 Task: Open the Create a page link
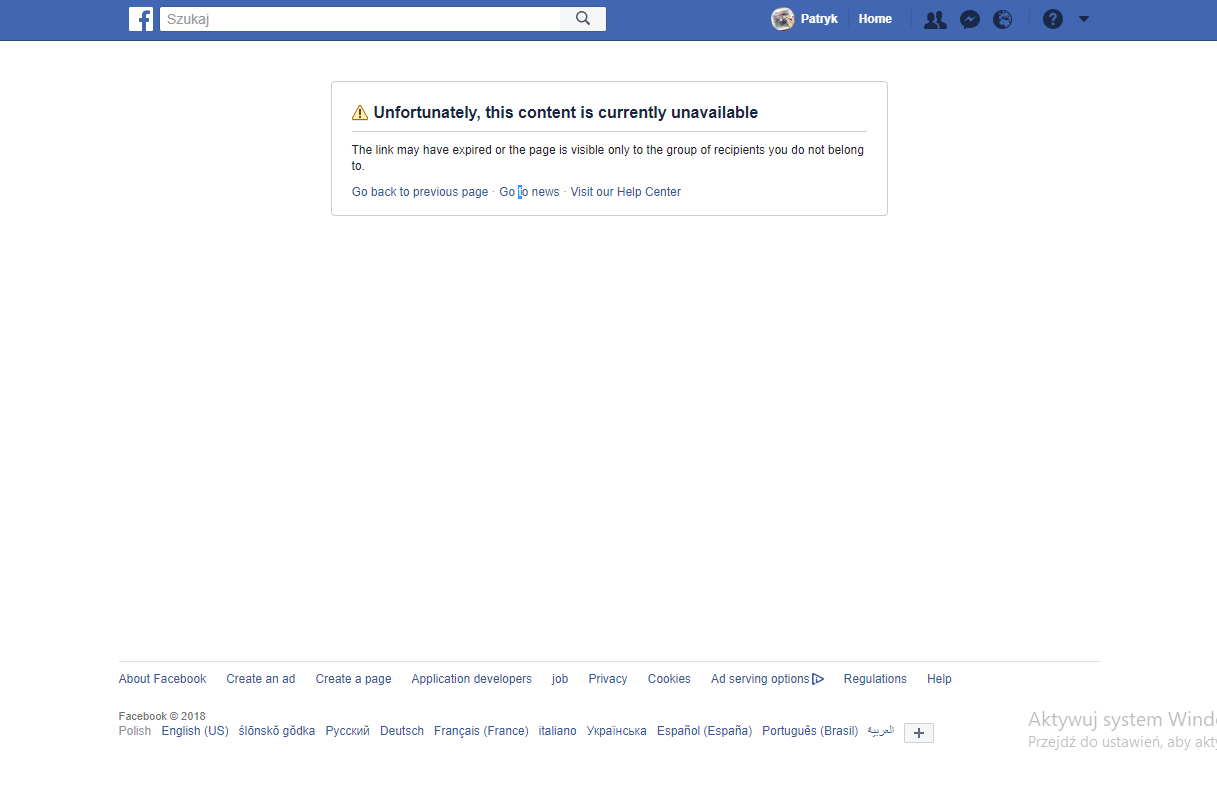point(353,679)
